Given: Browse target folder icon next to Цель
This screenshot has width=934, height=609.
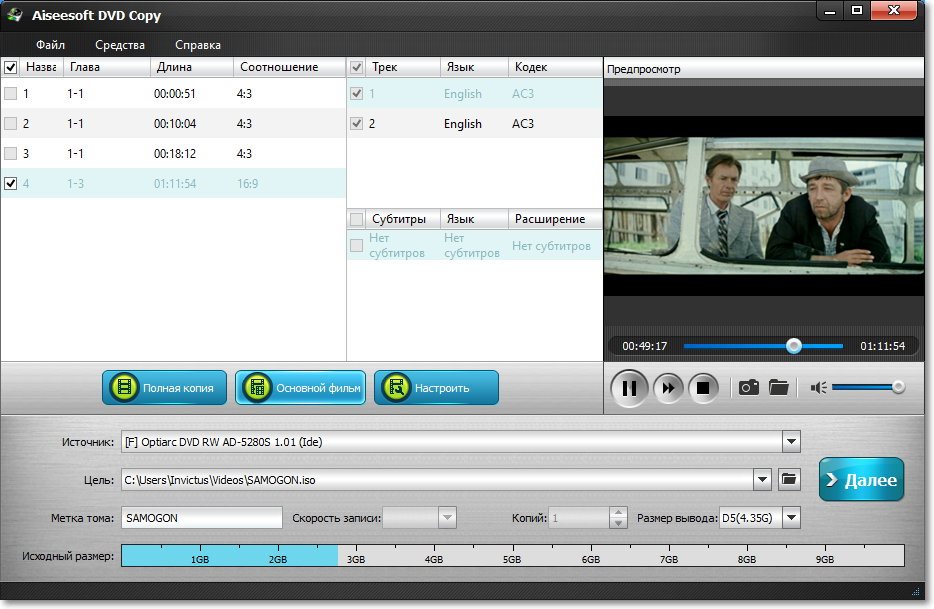Looking at the screenshot, I should click(789, 479).
